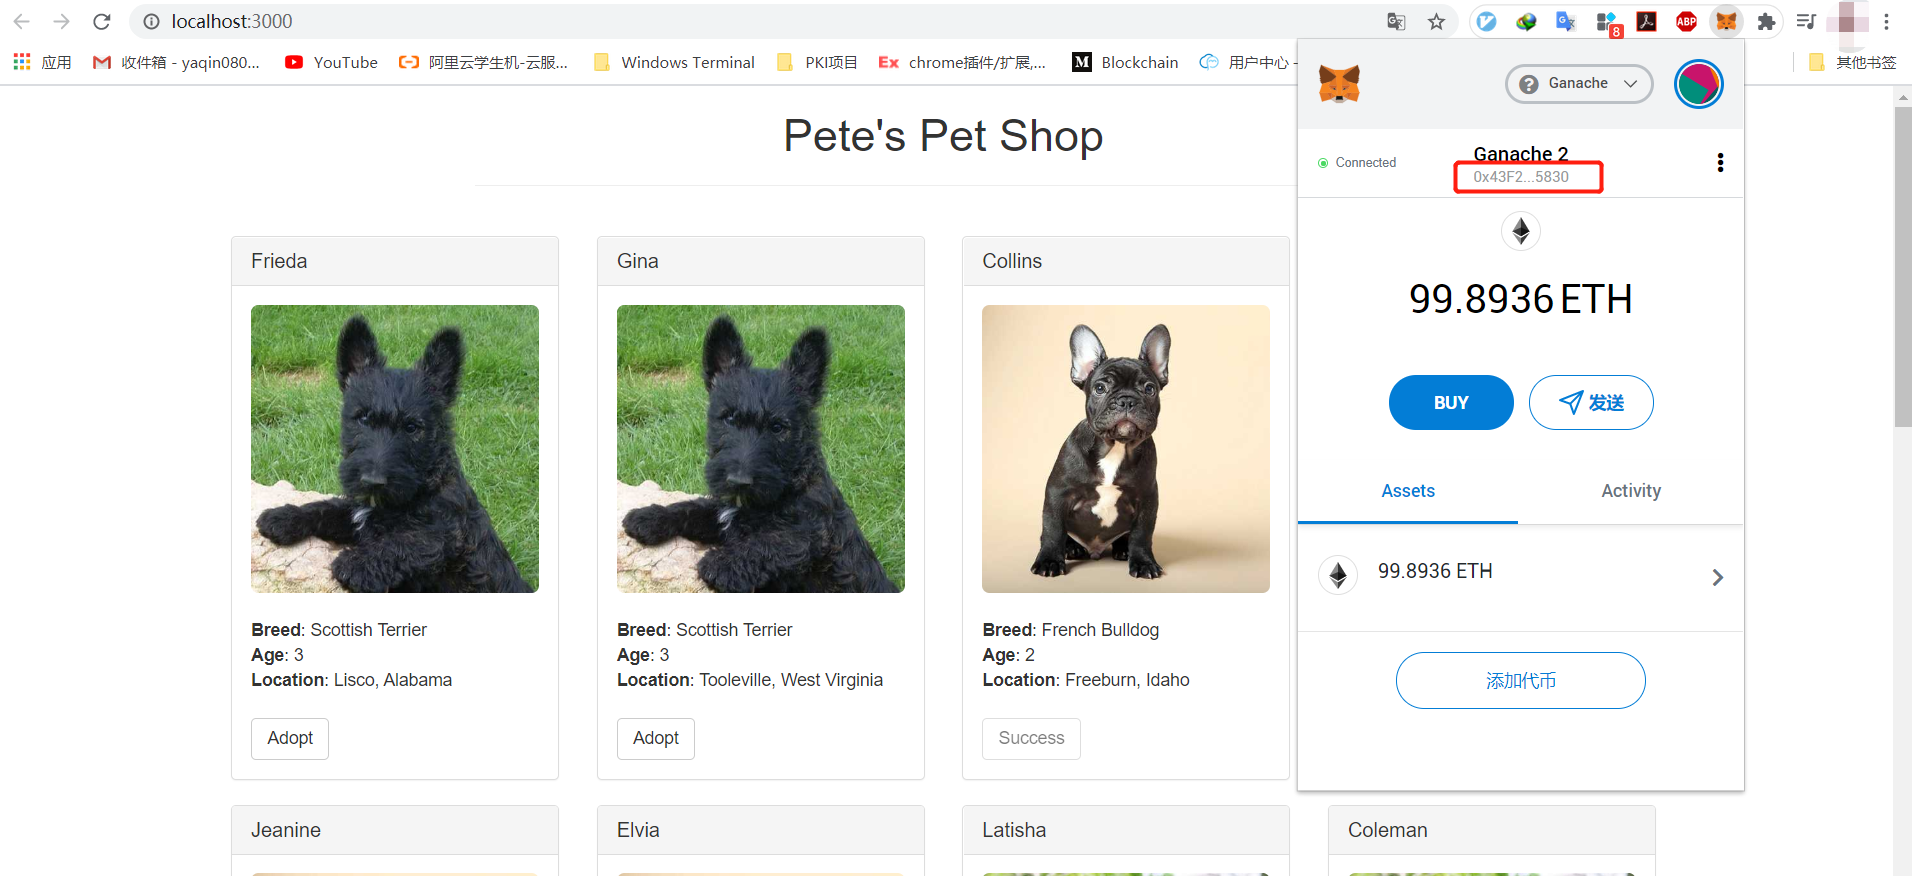
Task: Switch to the Activity tab
Action: pos(1630,491)
